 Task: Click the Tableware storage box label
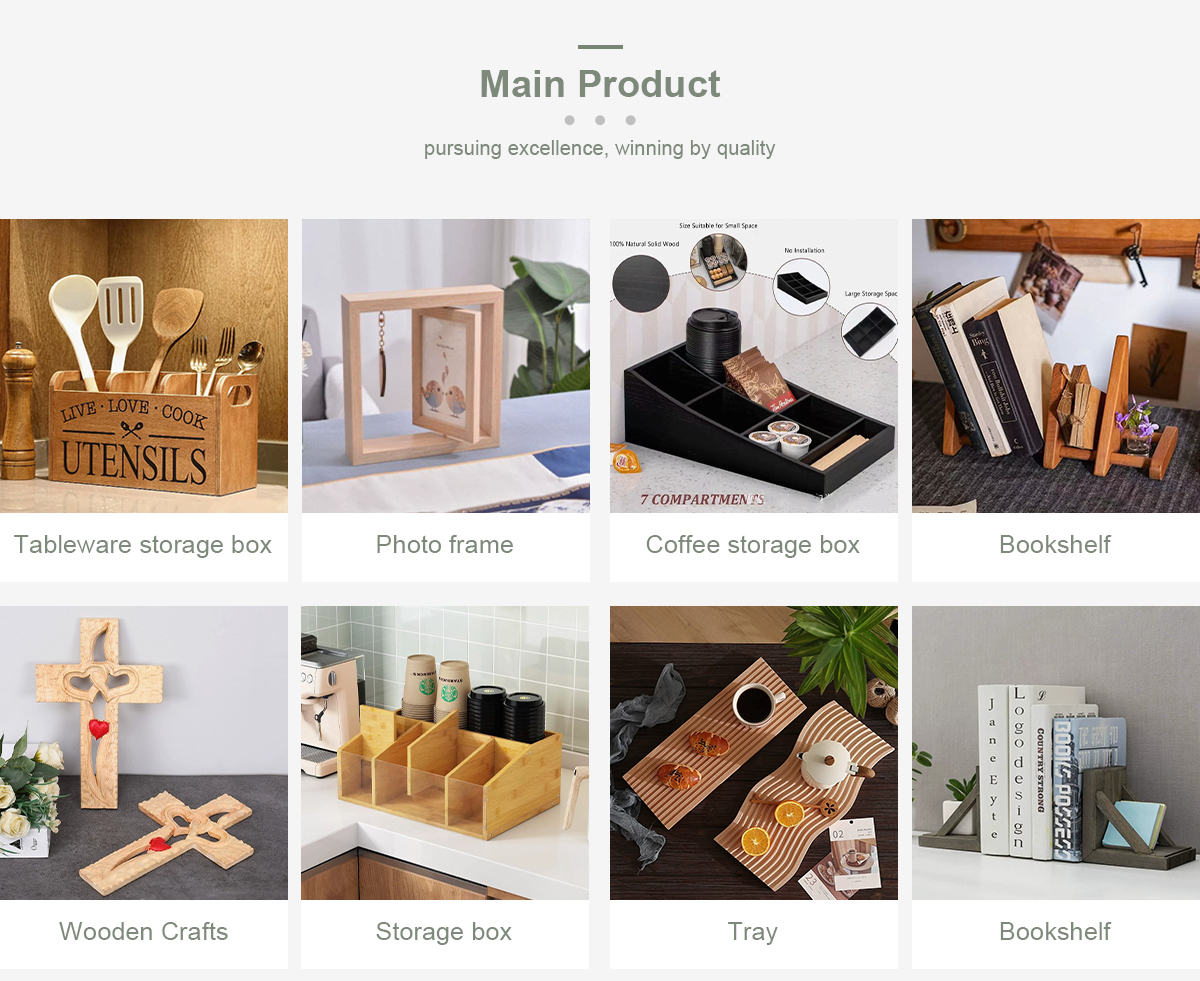pos(143,545)
